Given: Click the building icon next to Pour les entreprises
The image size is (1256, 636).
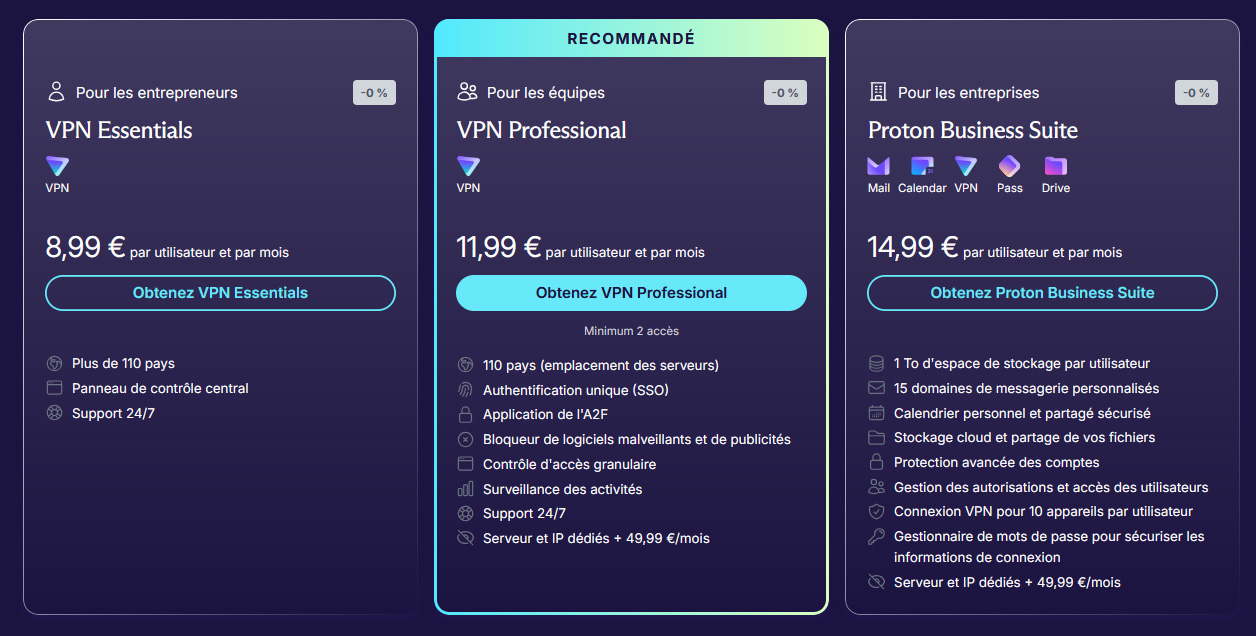Looking at the screenshot, I should tap(878, 92).
